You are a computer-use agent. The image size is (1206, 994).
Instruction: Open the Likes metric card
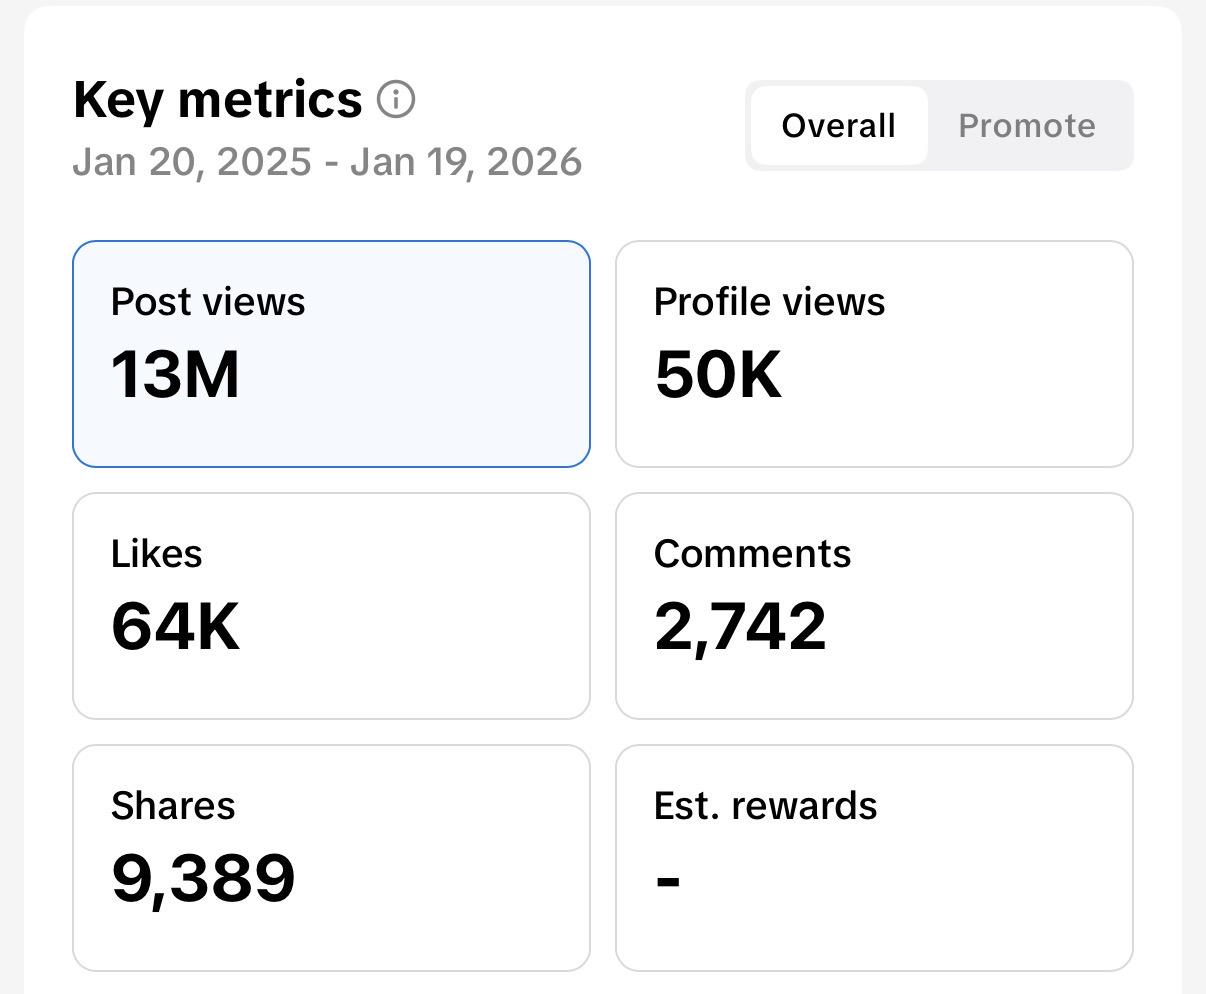331,605
